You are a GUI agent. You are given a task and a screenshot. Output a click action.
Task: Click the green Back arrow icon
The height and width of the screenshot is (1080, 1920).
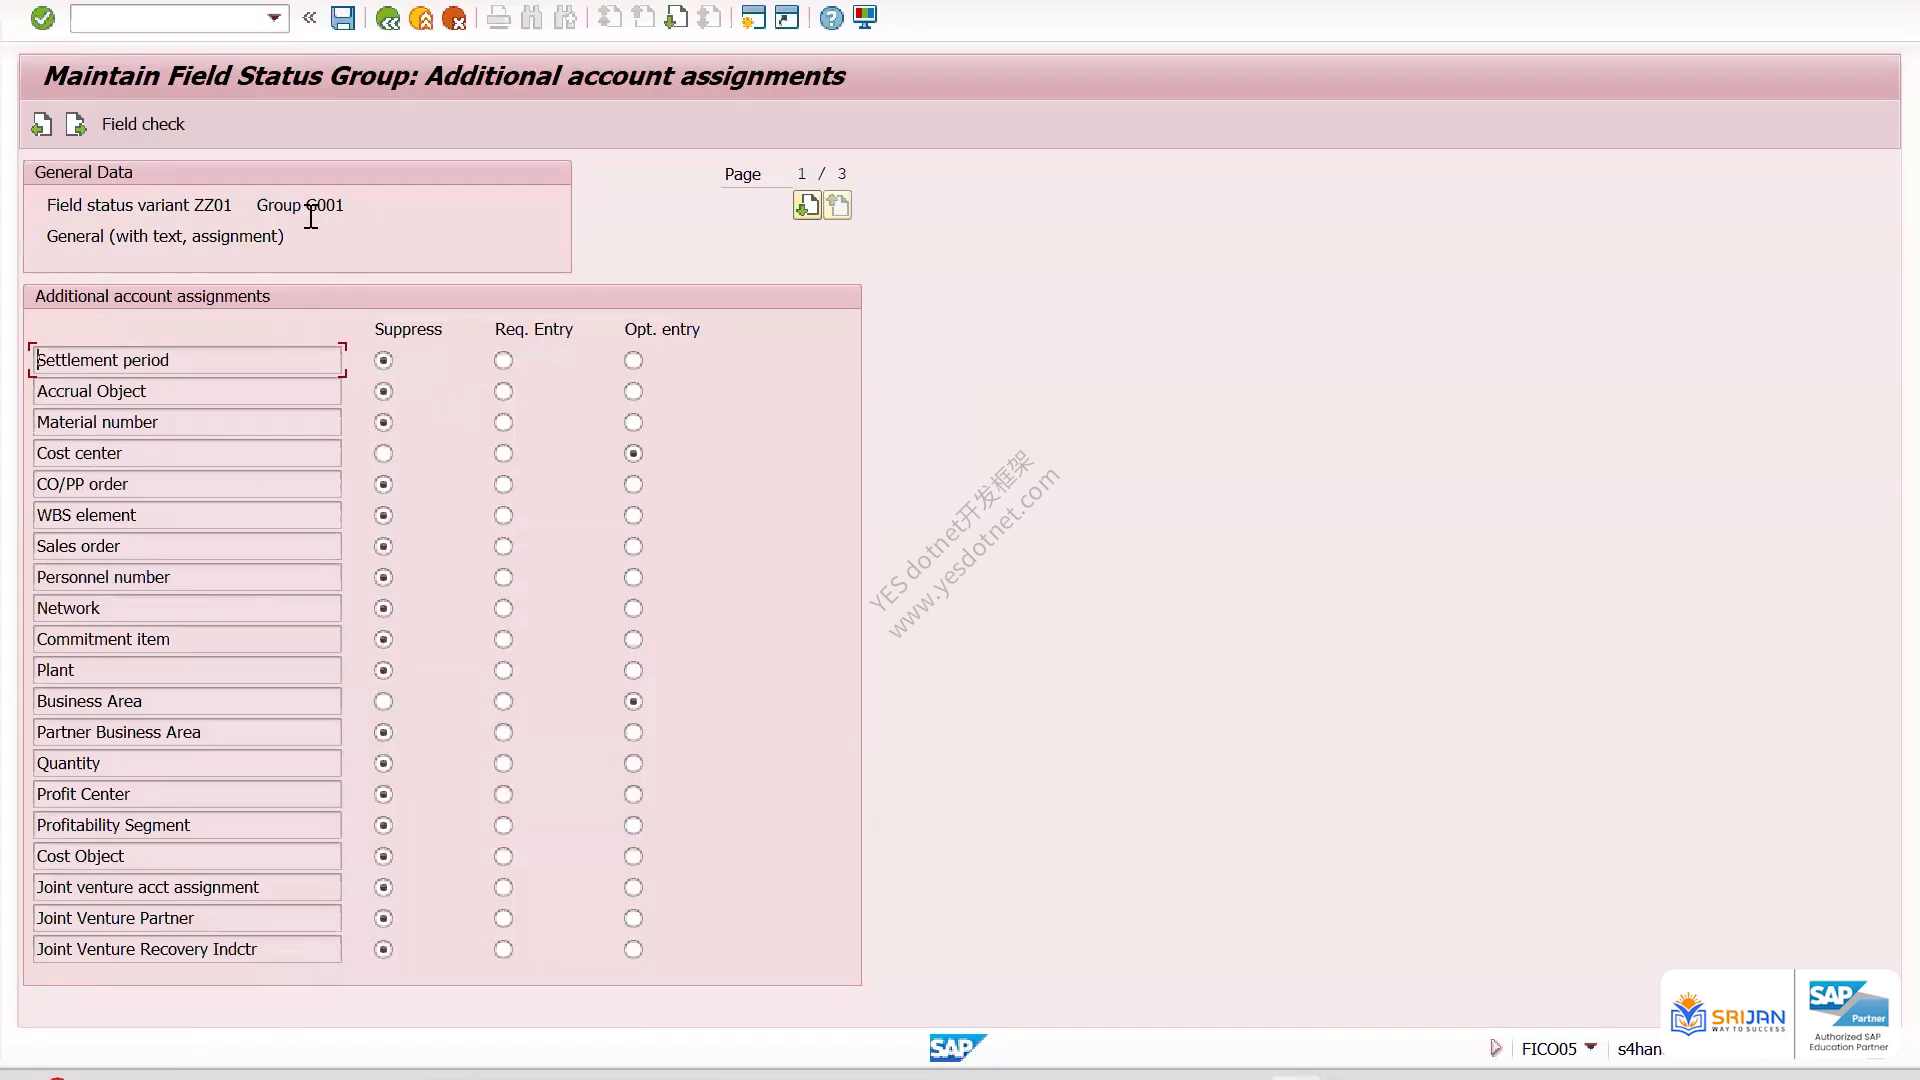coord(388,17)
